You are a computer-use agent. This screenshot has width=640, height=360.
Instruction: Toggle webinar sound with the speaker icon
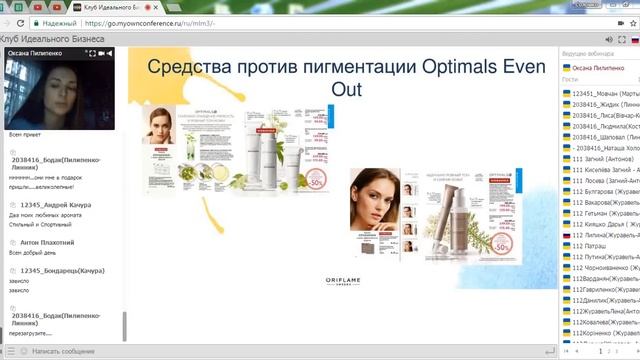point(609,40)
